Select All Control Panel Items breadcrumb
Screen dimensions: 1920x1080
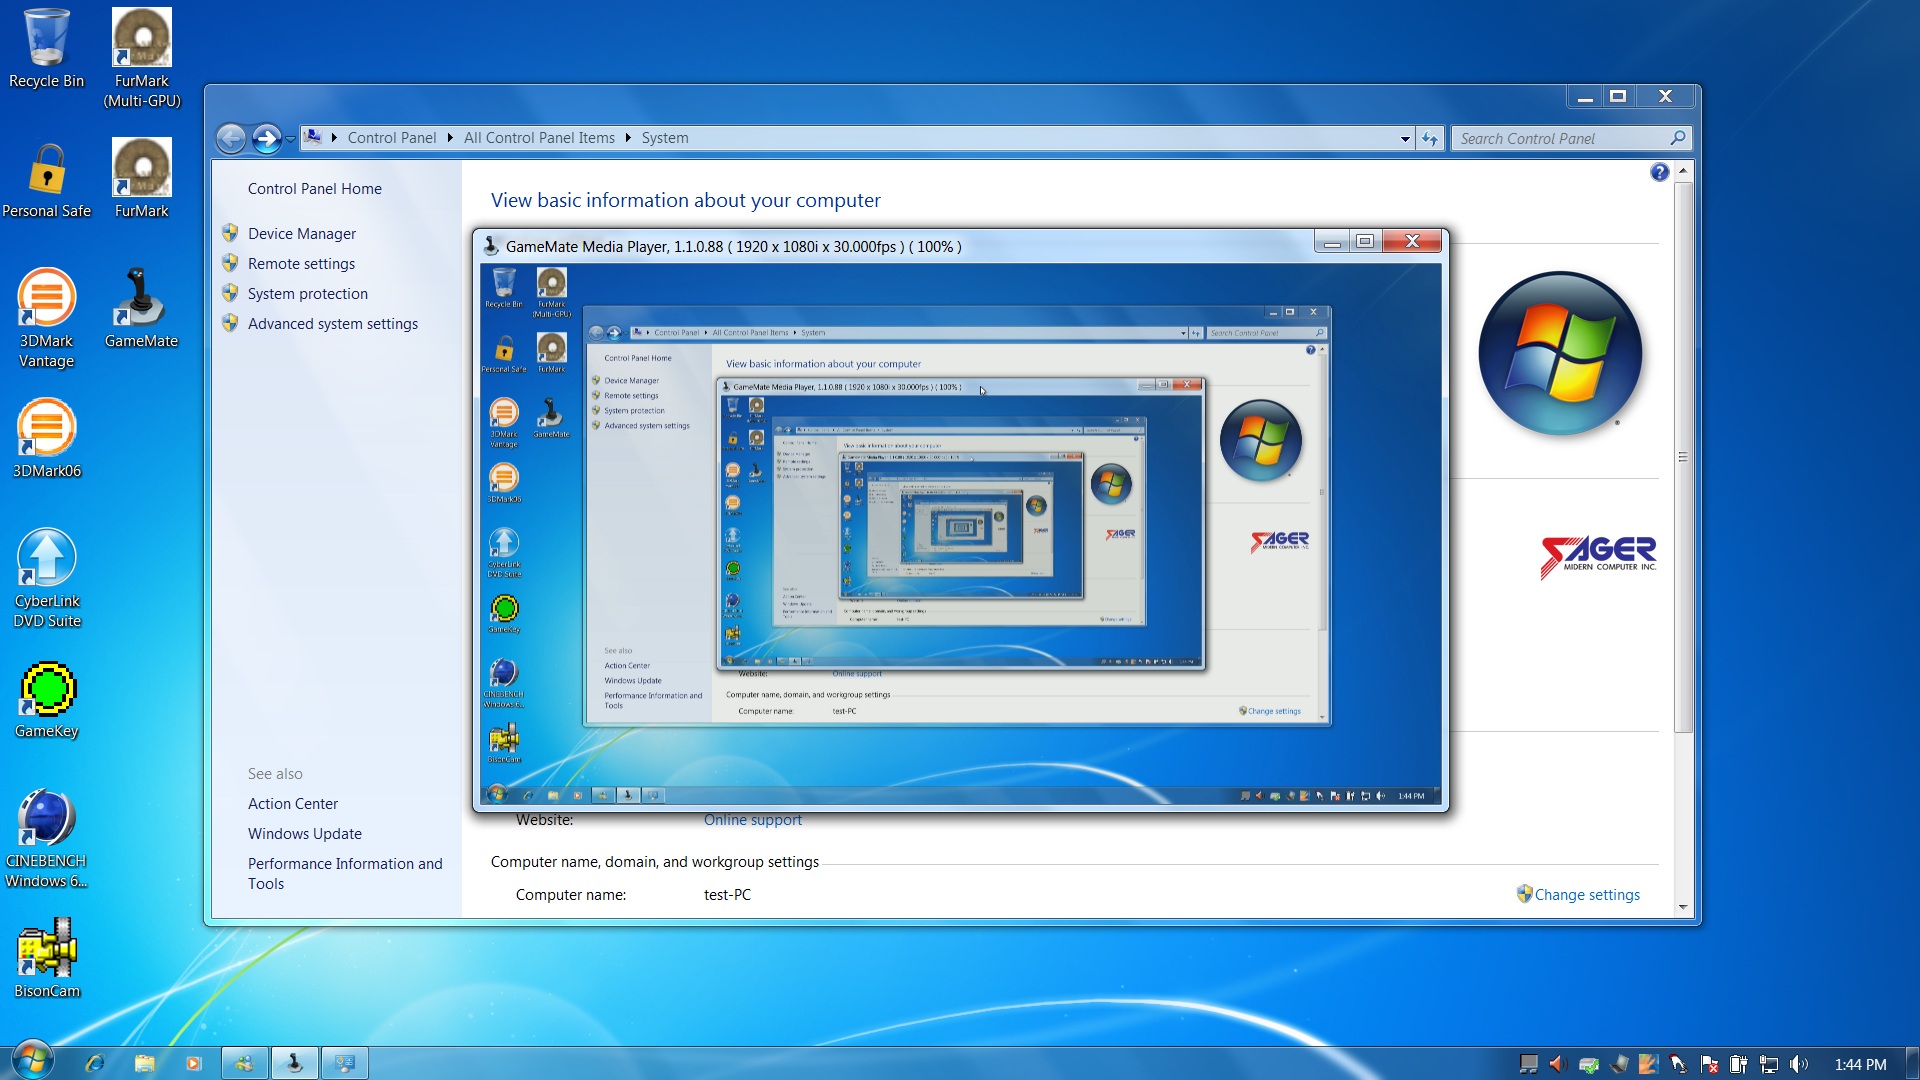pos(539,138)
